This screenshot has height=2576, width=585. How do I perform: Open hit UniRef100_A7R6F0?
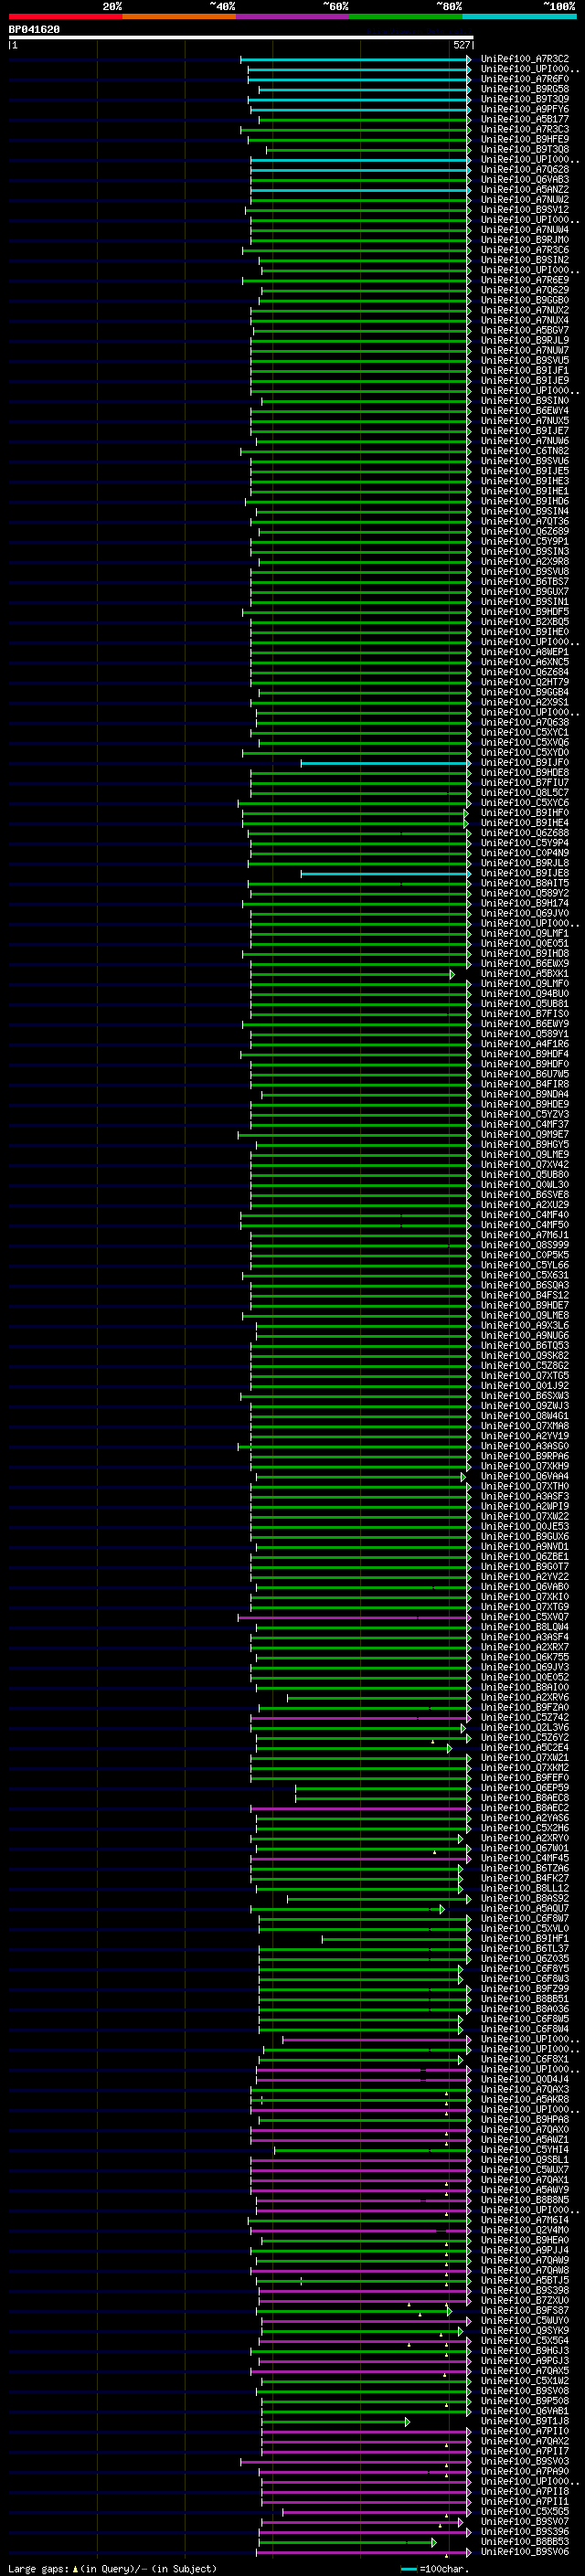(525, 79)
